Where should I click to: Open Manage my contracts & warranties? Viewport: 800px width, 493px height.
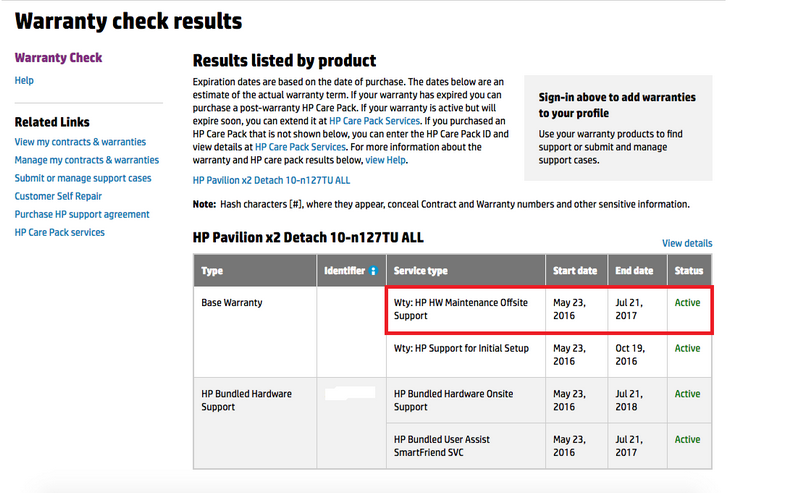click(x=86, y=160)
